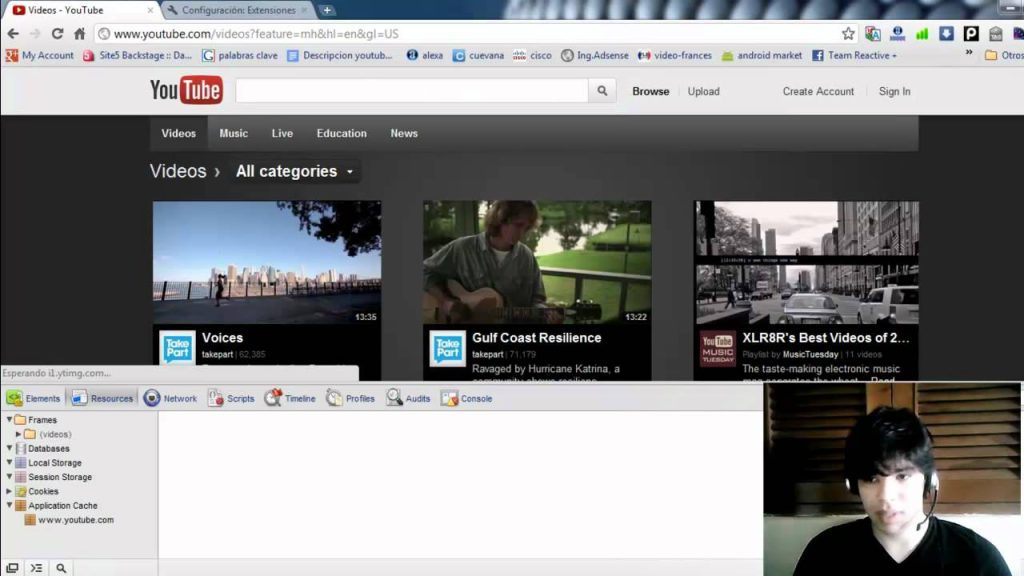Undock DevTools into separate window

12,568
